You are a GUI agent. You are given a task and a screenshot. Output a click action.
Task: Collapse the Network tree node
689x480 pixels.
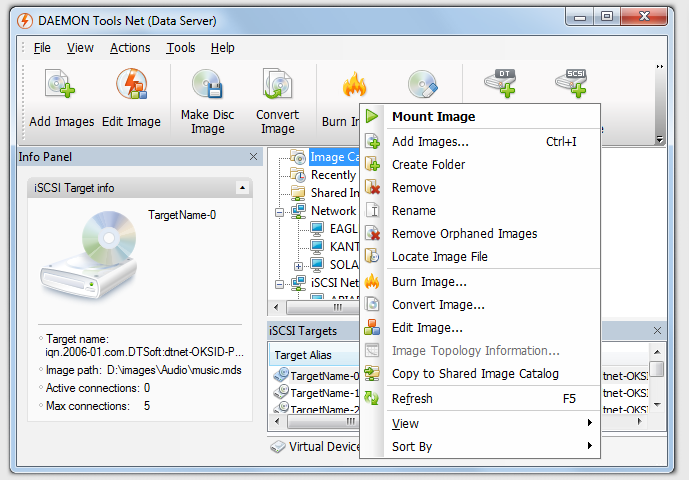click(x=279, y=213)
